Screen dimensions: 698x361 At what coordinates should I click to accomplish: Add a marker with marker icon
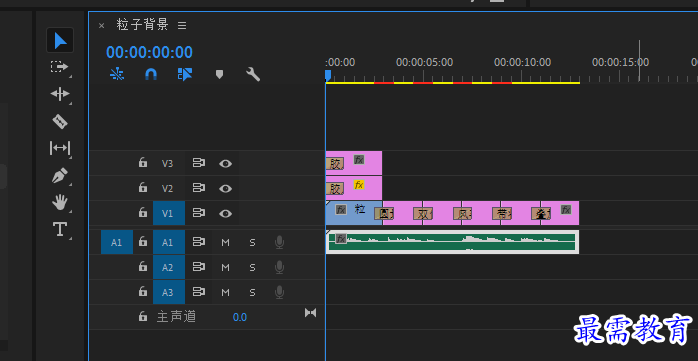(219, 74)
